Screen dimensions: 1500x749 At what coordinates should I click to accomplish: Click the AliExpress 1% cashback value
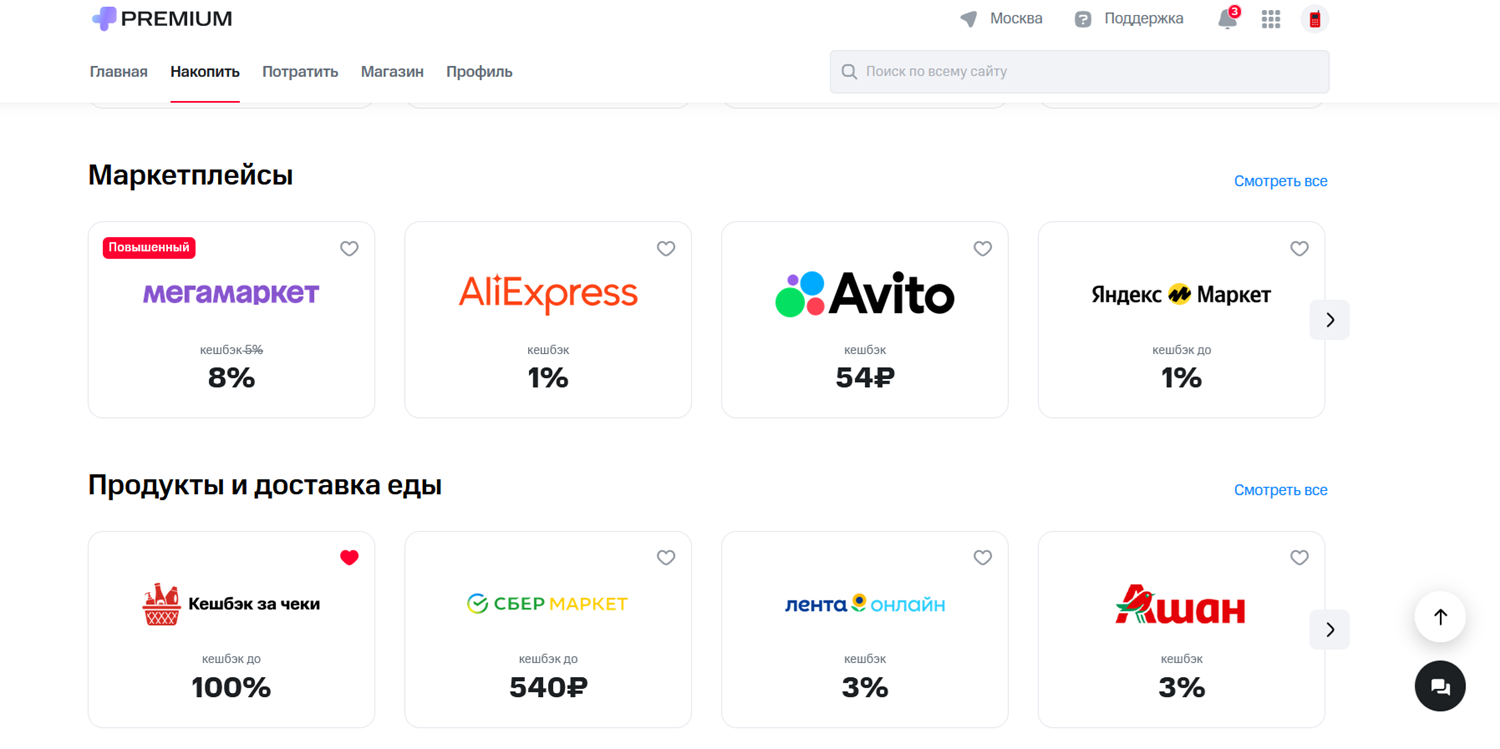coord(548,378)
